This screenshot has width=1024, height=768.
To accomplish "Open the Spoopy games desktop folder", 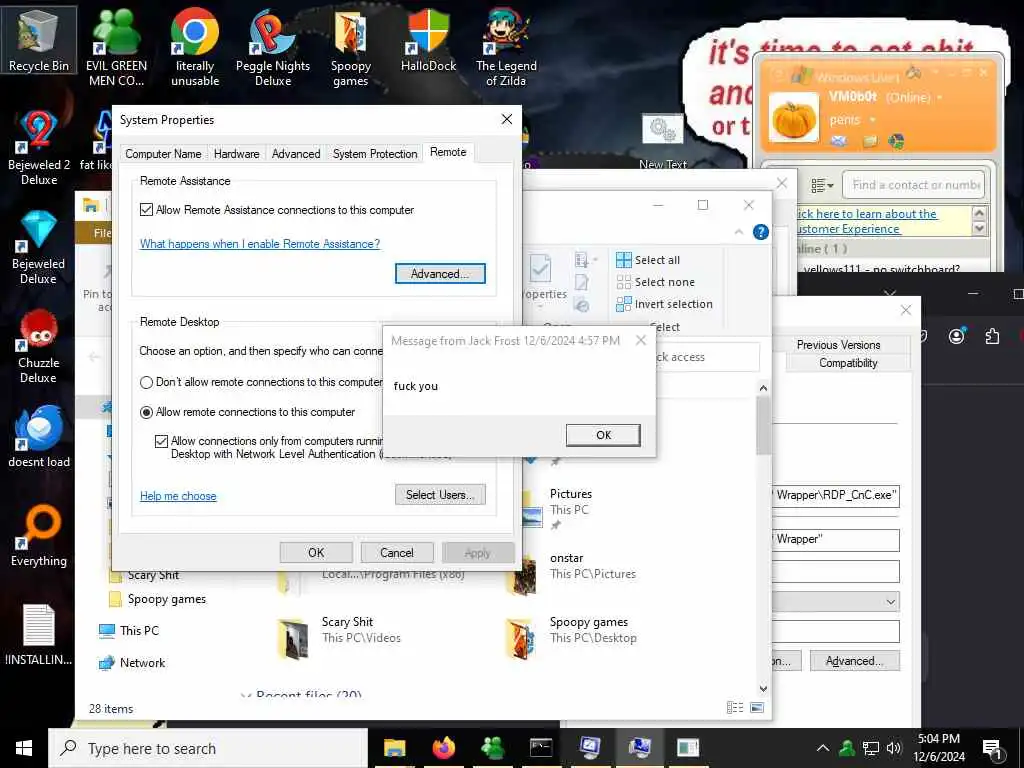I will (x=351, y=47).
